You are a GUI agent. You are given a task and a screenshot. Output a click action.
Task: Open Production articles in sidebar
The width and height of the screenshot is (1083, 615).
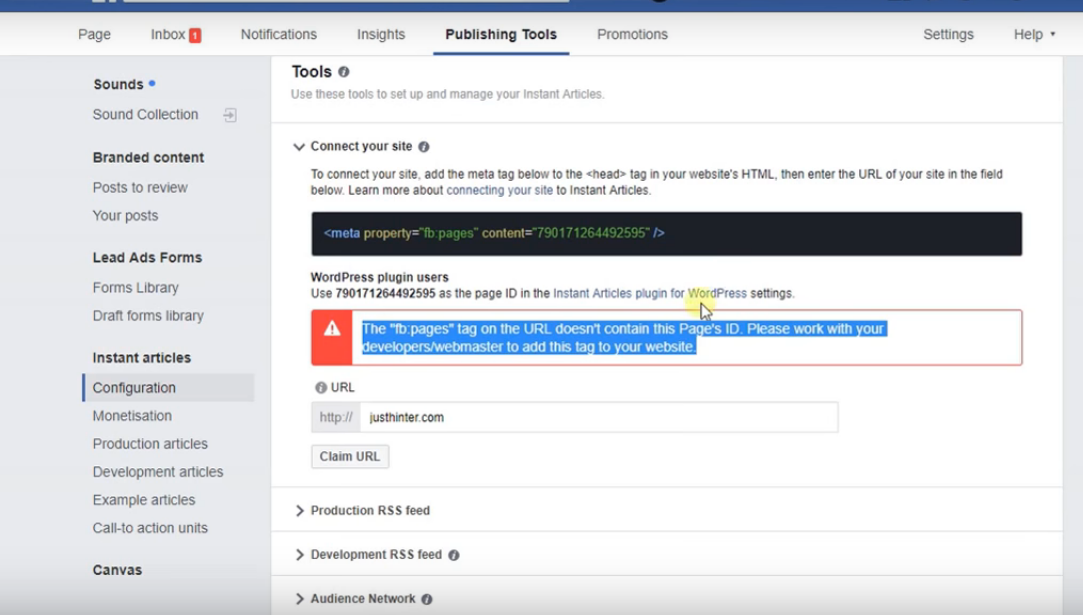[x=150, y=444]
